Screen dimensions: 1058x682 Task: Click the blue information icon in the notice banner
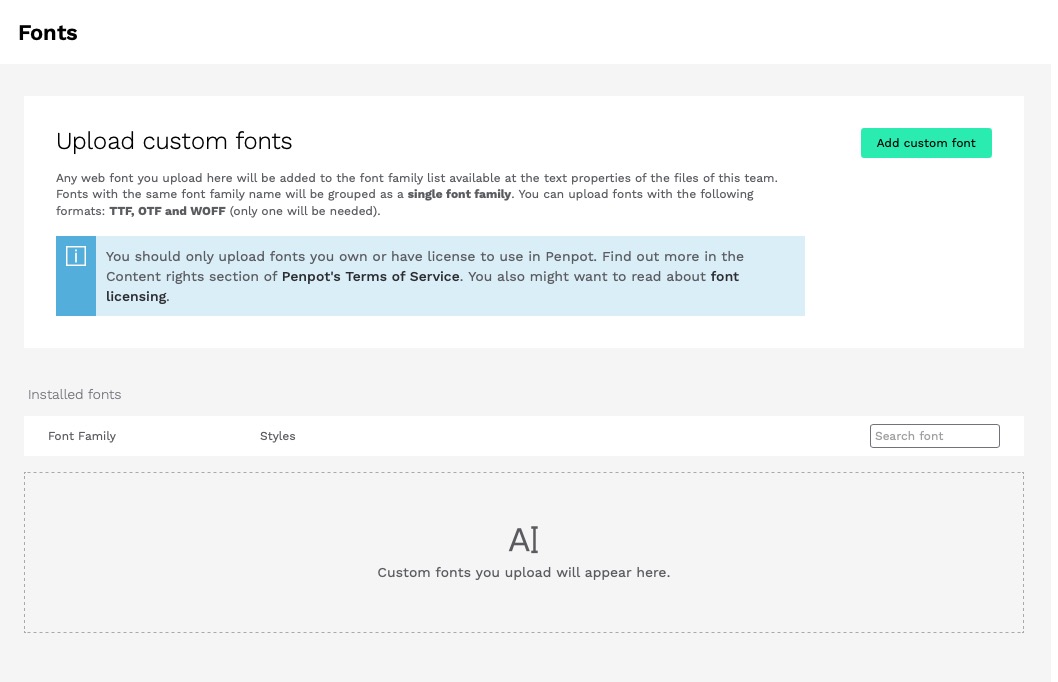(x=76, y=256)
